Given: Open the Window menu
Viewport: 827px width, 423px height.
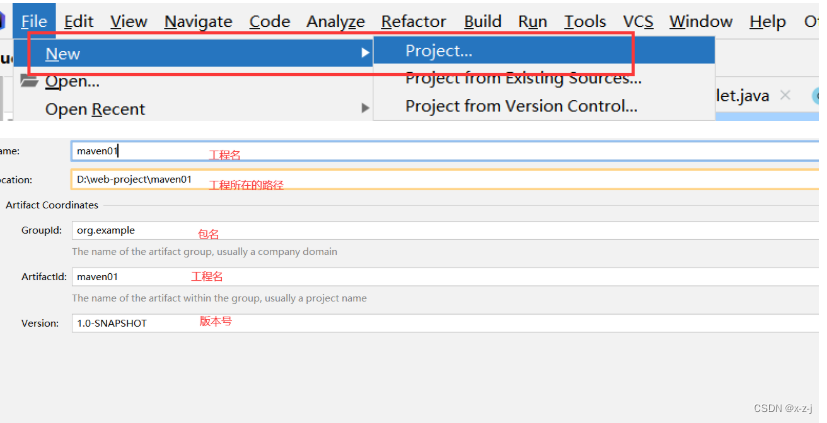Looking at the screenshot, I should [x=701, y=21].
